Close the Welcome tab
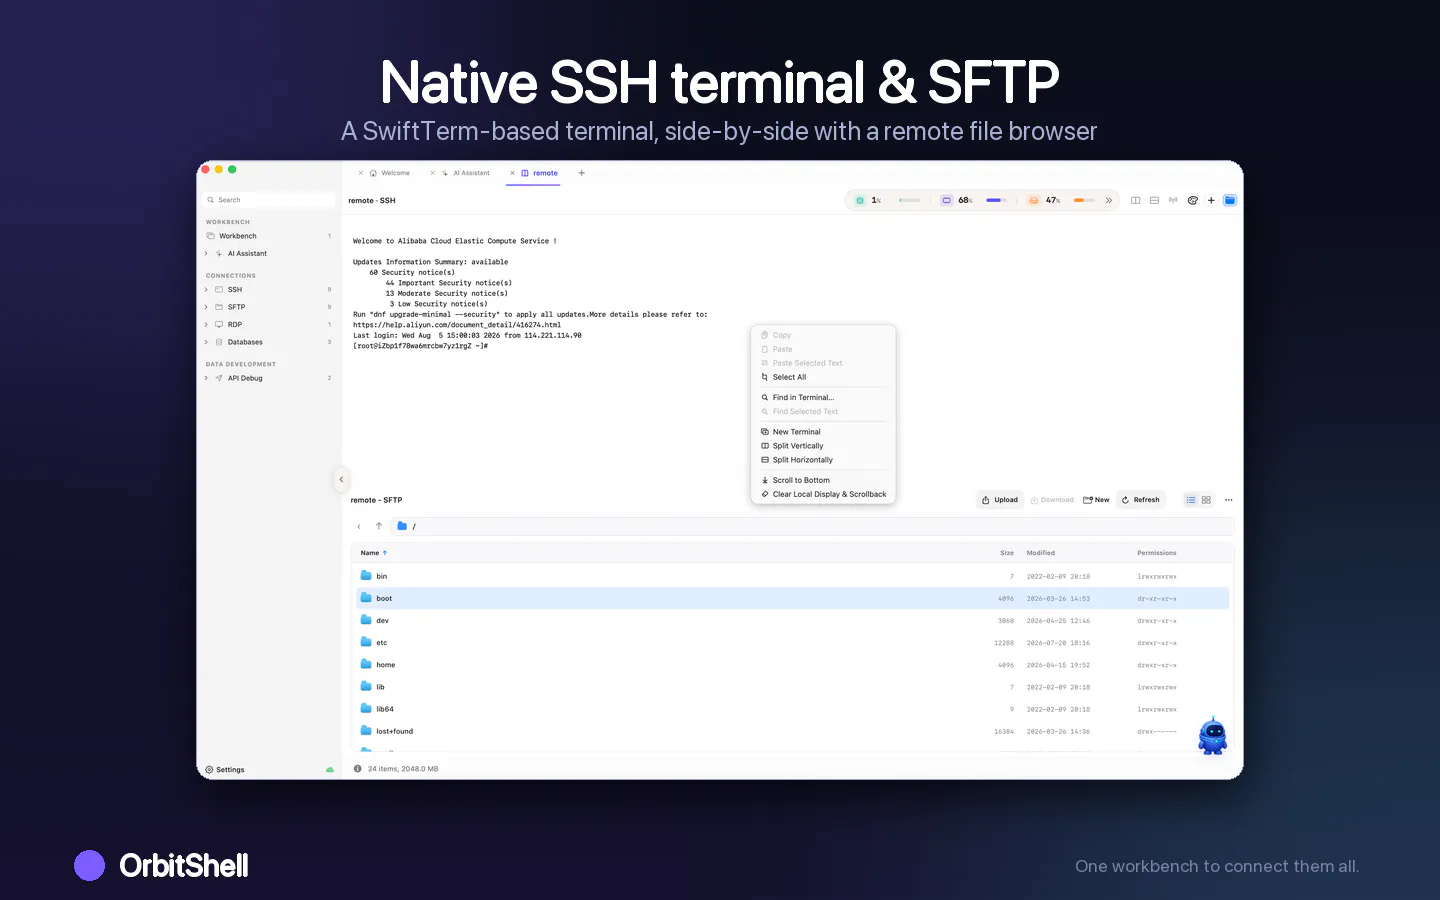Image resolution: width=1440 pixels, height=900 pixels. [x=361, y=173]
